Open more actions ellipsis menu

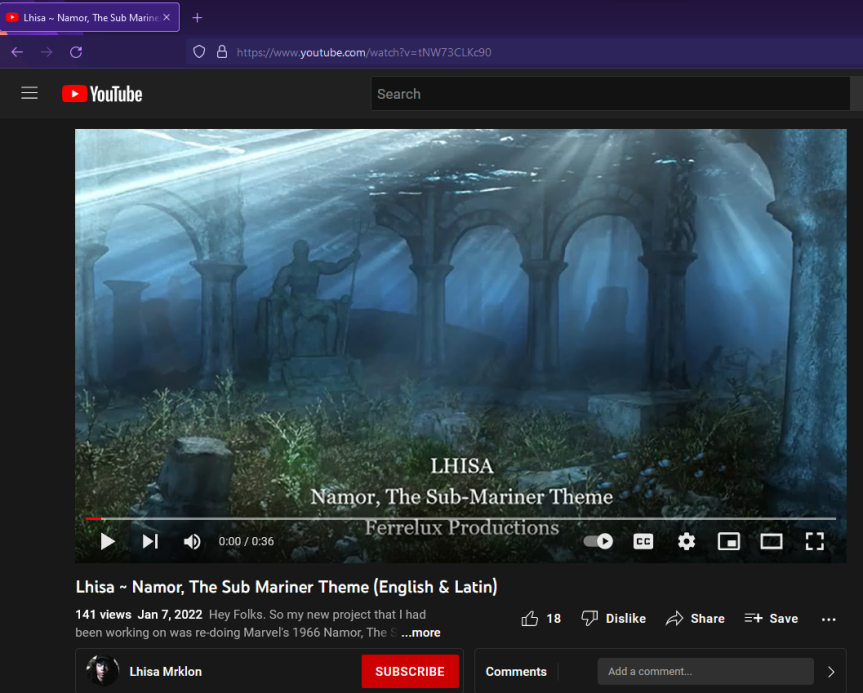828,619
